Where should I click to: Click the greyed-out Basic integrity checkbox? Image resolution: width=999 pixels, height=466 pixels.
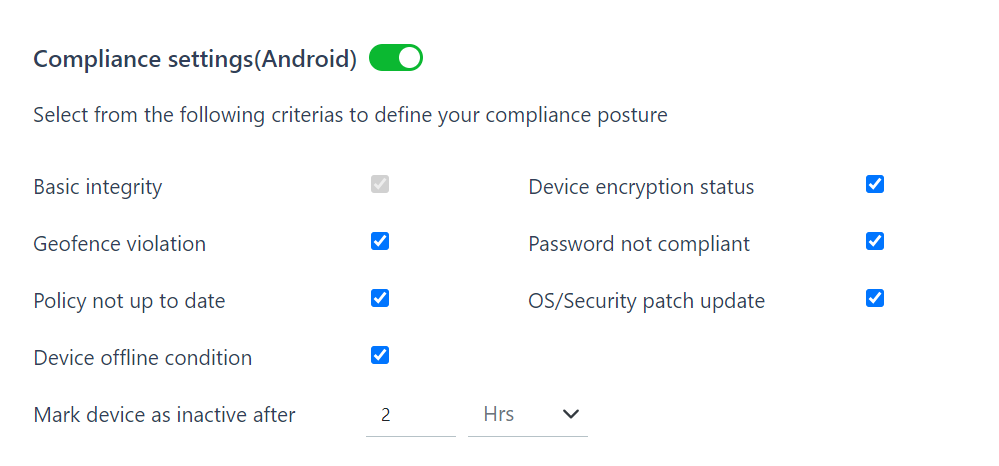point(380,185)
